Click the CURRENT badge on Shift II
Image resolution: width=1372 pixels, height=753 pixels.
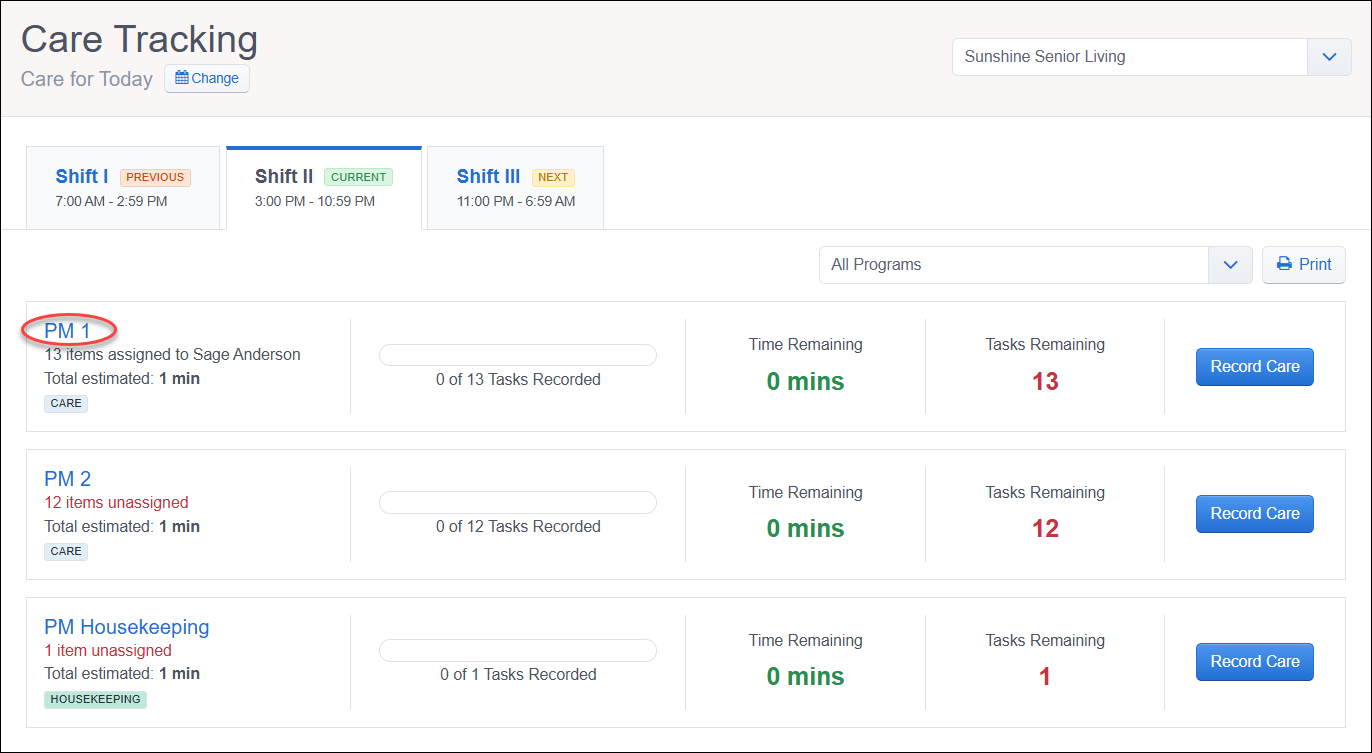tap(358, 177)
